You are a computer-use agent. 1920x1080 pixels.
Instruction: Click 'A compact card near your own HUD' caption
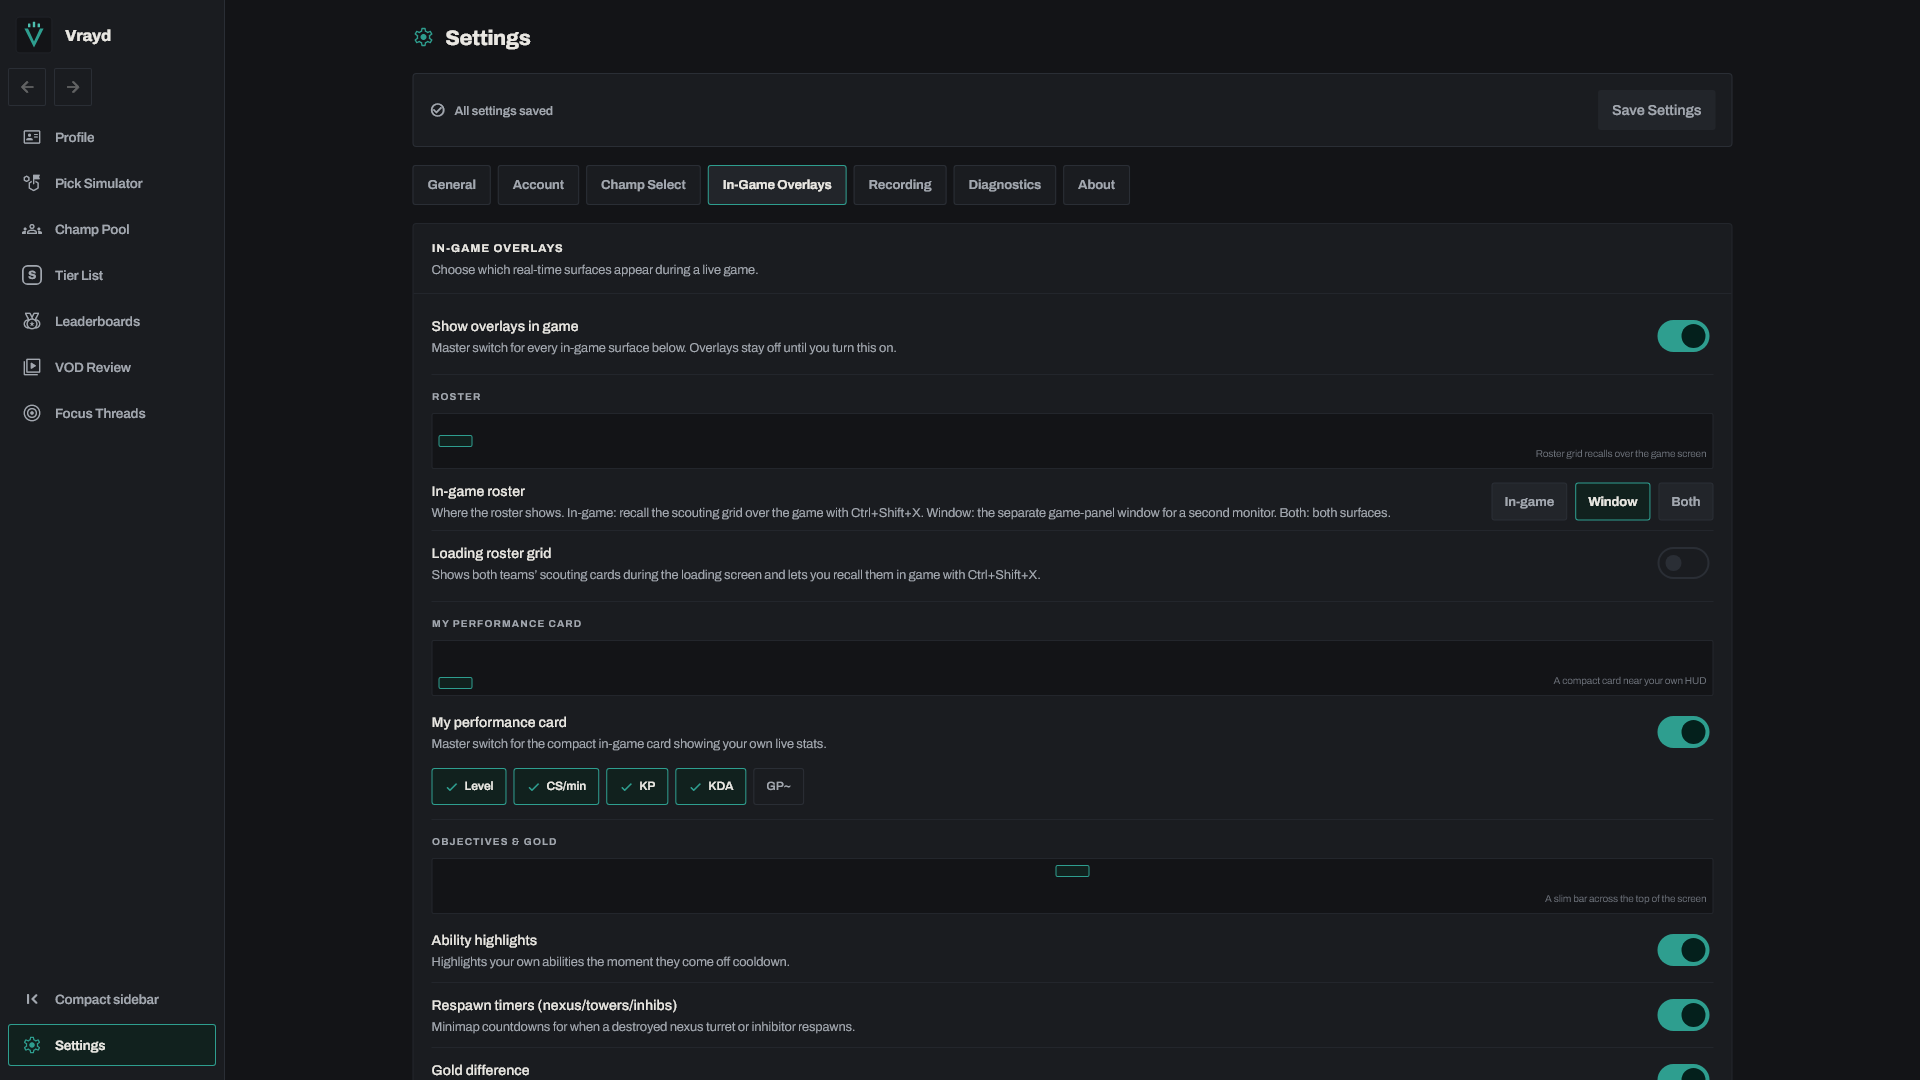coord(1629,681)
